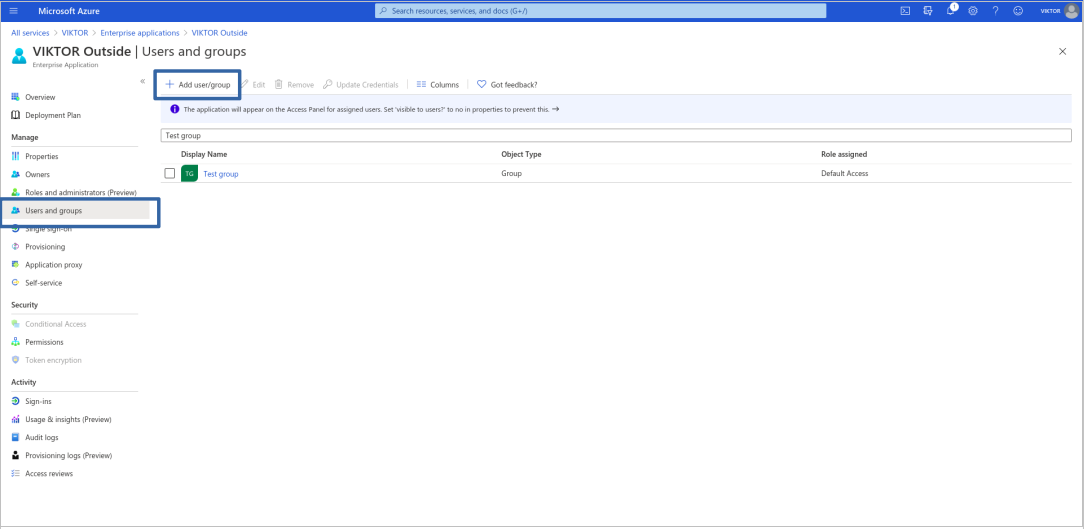The image size is (1084, 529).
Task: Navigate to Enterprise applications breadcrumb
Action: 139,33
